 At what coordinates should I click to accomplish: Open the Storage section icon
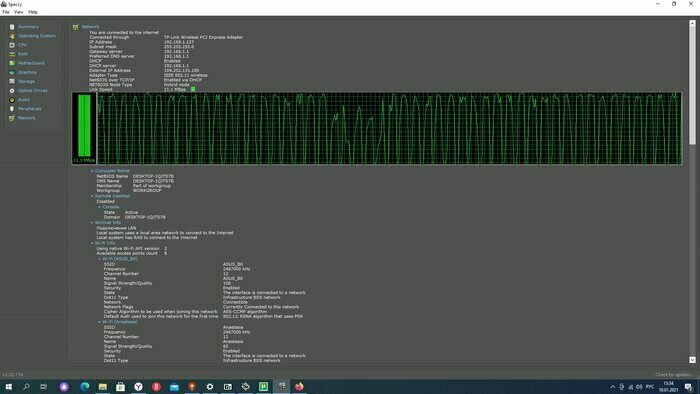(x=12, y=82)
